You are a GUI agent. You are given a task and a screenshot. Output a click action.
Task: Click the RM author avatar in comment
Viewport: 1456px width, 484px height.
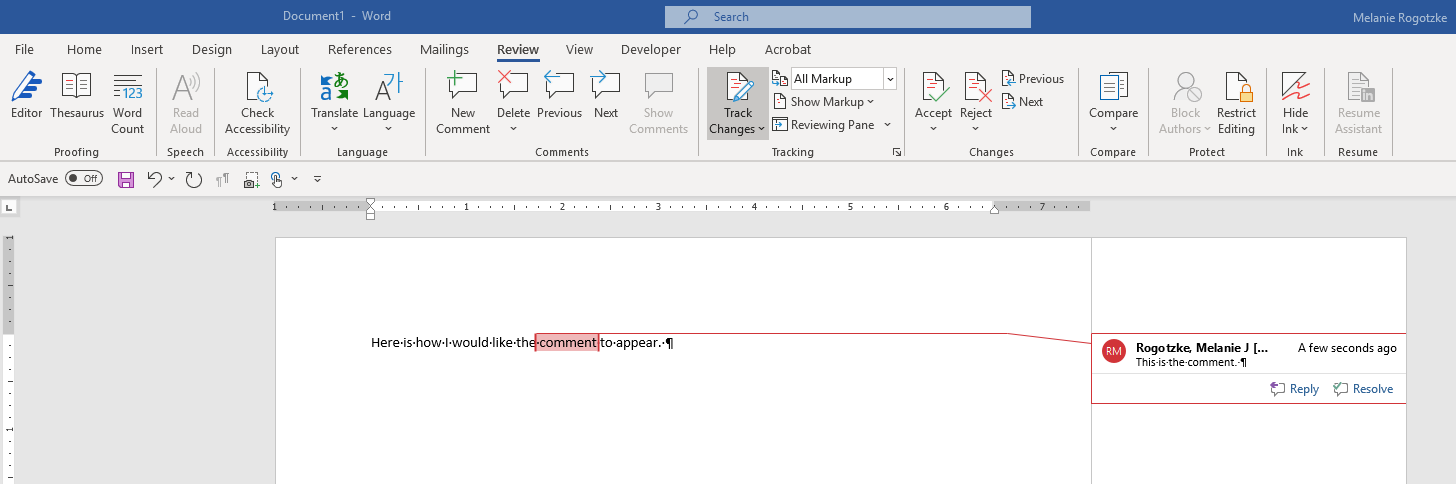pos(1114,352)
